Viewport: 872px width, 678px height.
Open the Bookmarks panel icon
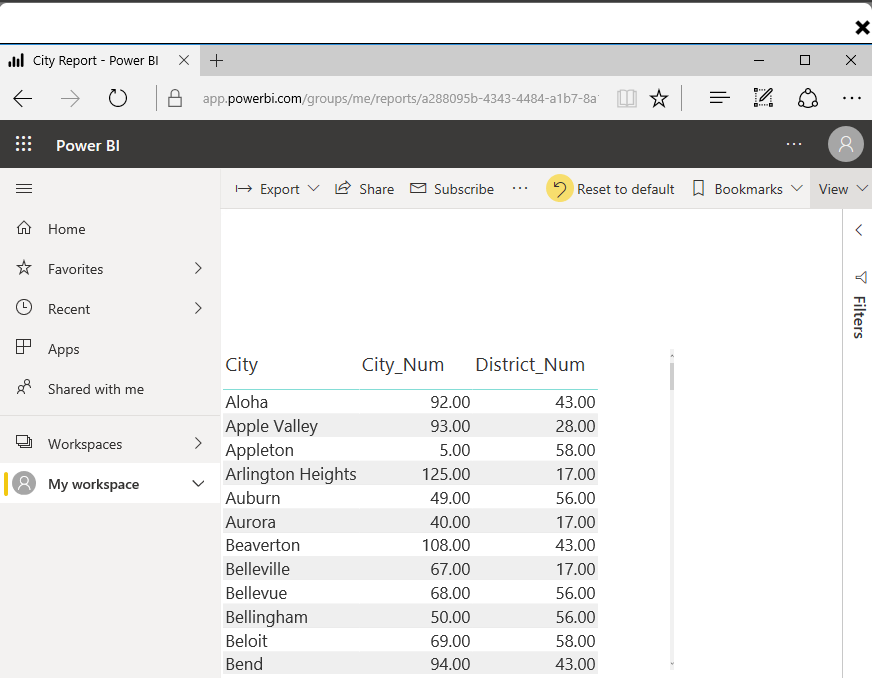tap(700, 188)
